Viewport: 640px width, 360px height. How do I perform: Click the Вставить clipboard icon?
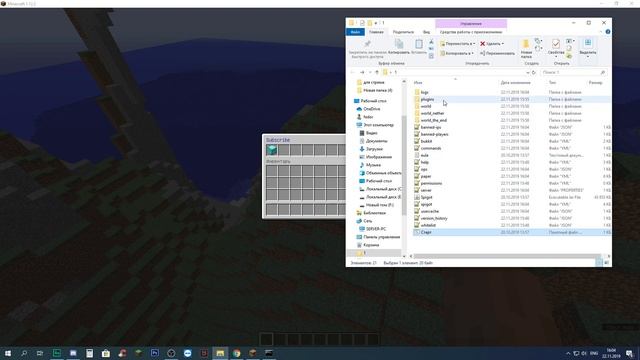pos(419,44)
